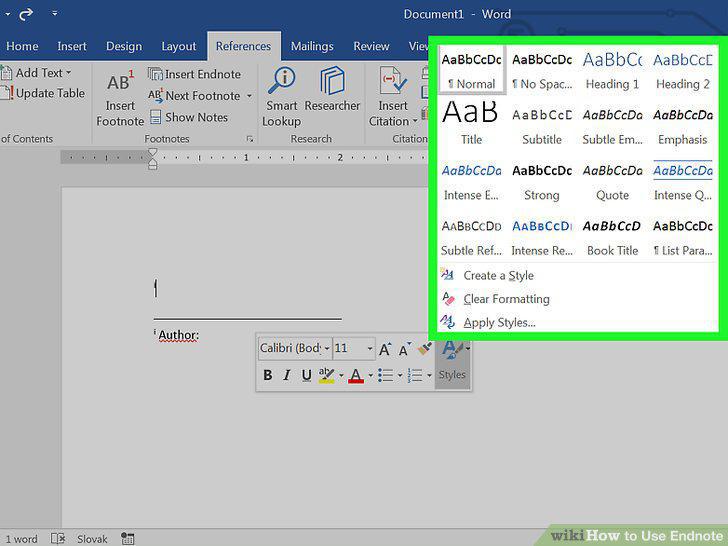
Task: Click Grow Font icon in mini toolbar
Action: [x=385, y=349]
